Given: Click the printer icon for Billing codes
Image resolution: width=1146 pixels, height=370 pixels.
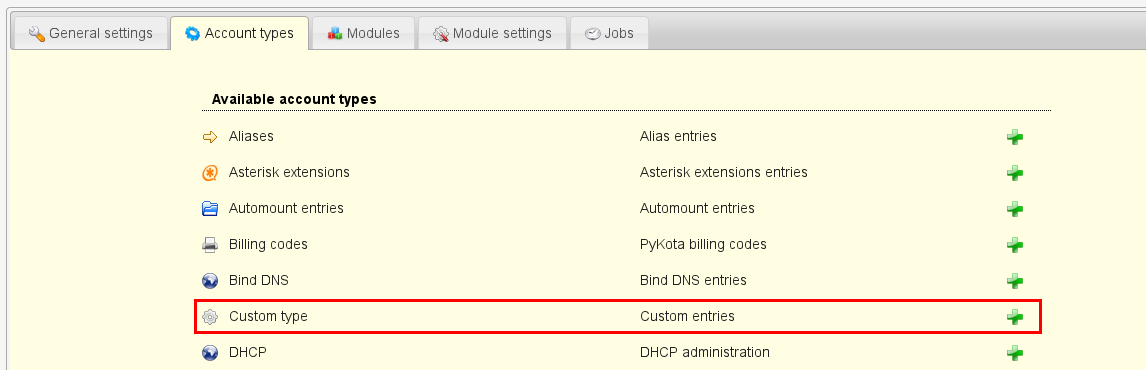Looking at the screenshot, I should click(x=210, y=244).
